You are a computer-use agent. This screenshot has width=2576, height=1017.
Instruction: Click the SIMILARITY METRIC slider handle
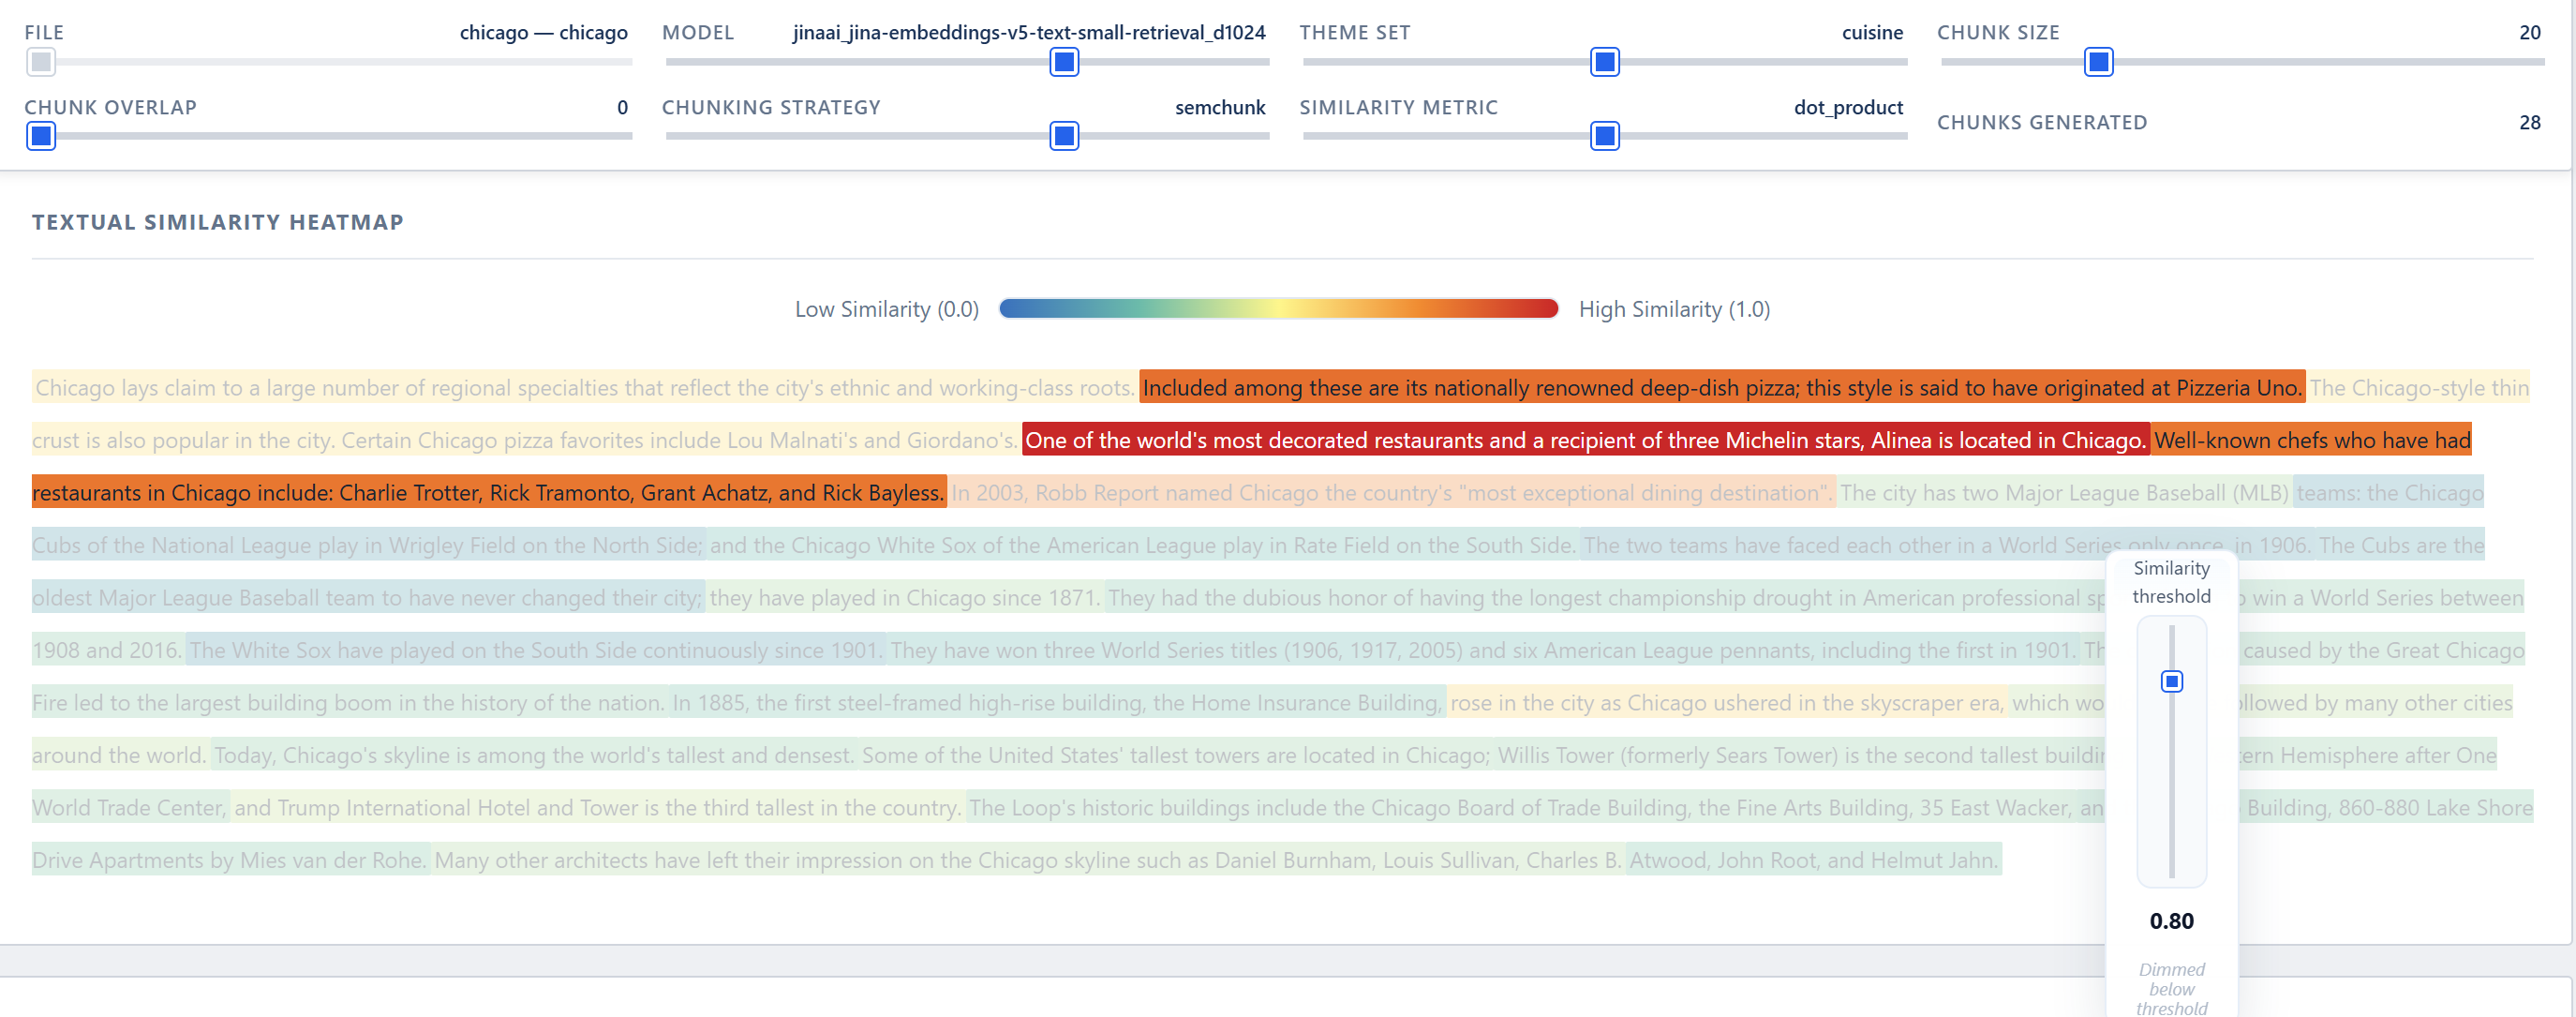pyautogui.click(x=1604, y=136)
